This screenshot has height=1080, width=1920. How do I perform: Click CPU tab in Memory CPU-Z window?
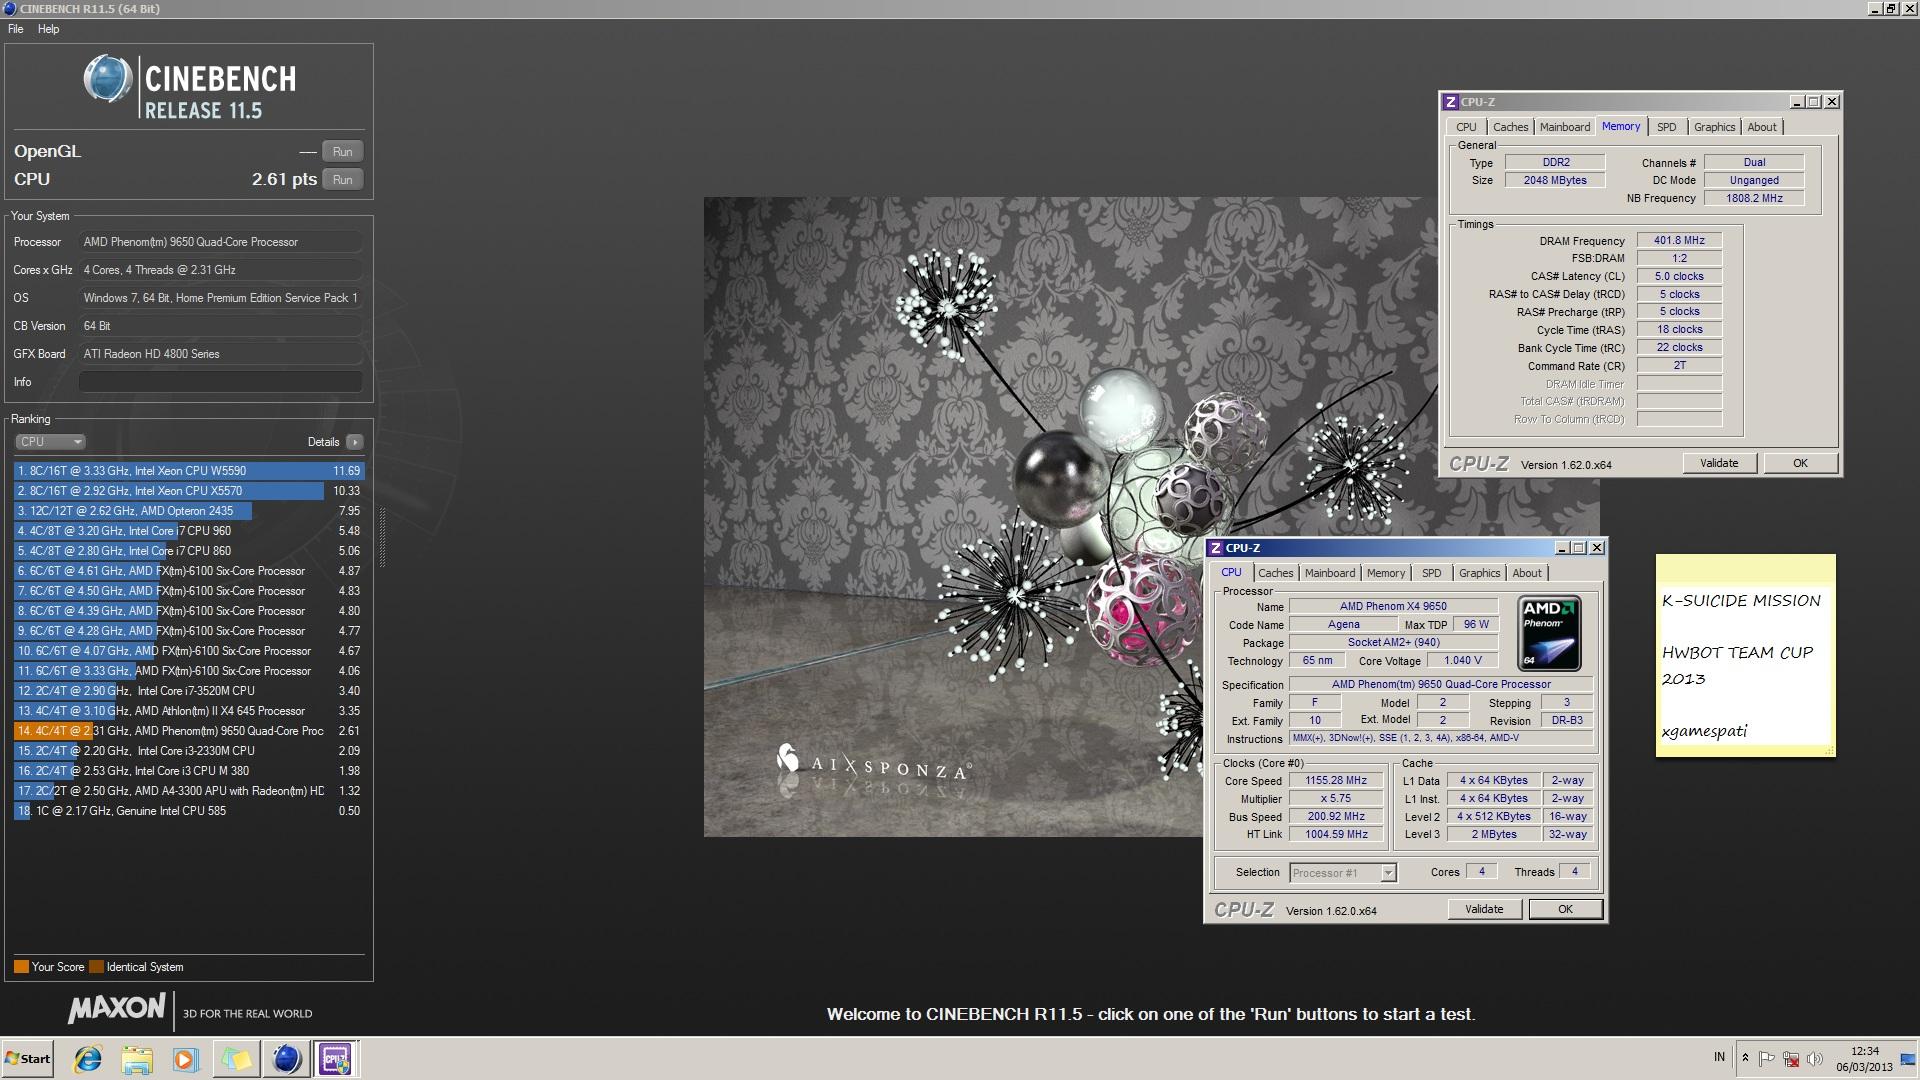click(x=1466, y=127)
